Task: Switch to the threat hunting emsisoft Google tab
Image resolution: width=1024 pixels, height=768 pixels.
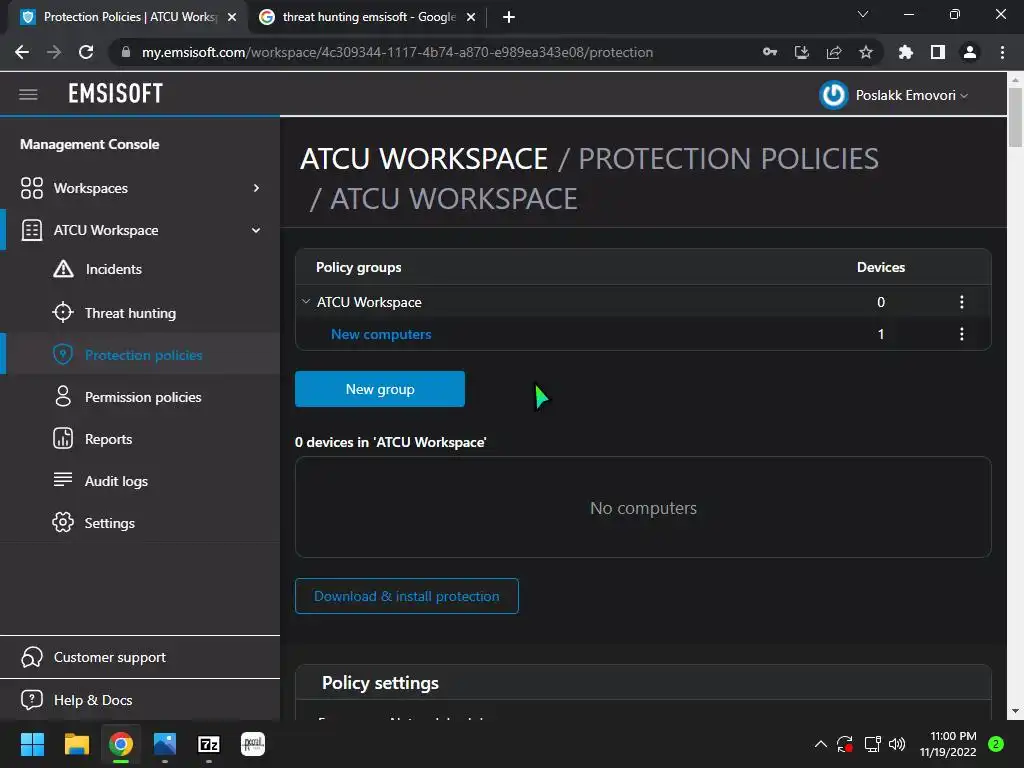Action: 369,17
